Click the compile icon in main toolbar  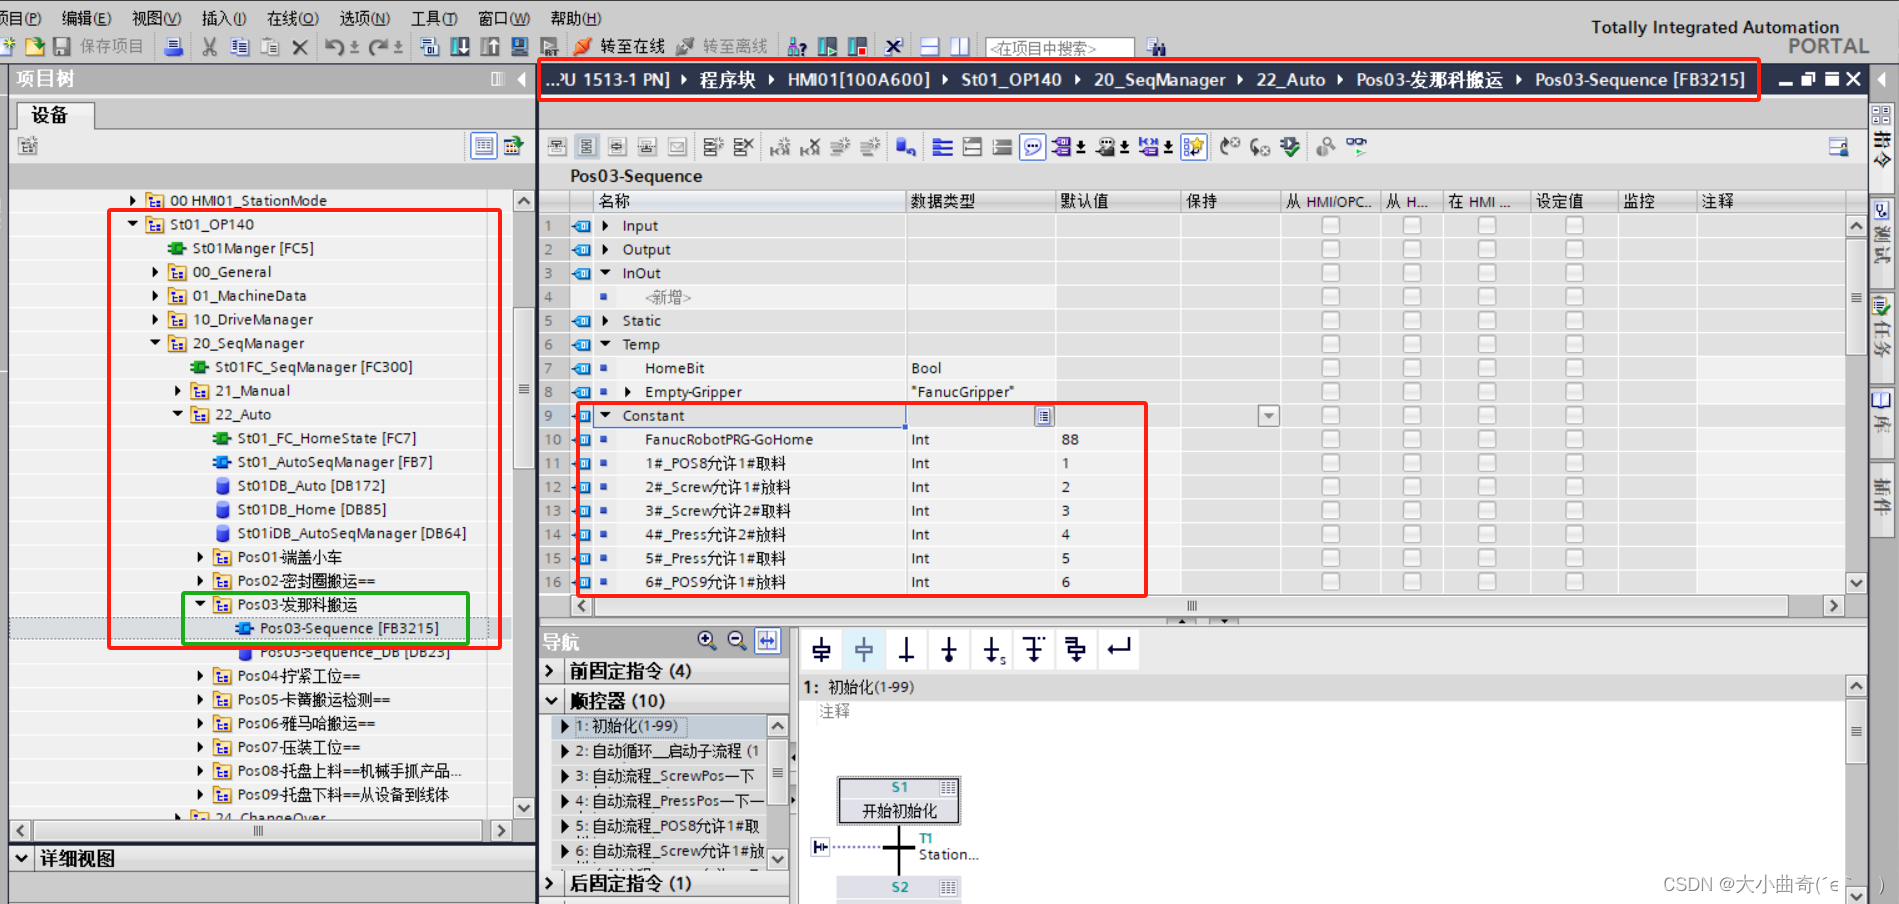(x=430, y=46)
